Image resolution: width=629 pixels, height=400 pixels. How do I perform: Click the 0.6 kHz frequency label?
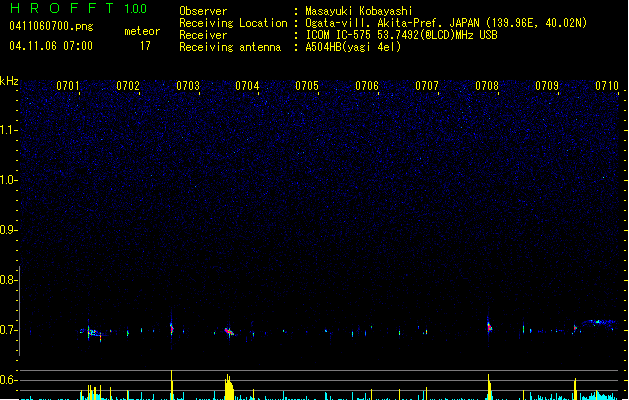point(8,380)
